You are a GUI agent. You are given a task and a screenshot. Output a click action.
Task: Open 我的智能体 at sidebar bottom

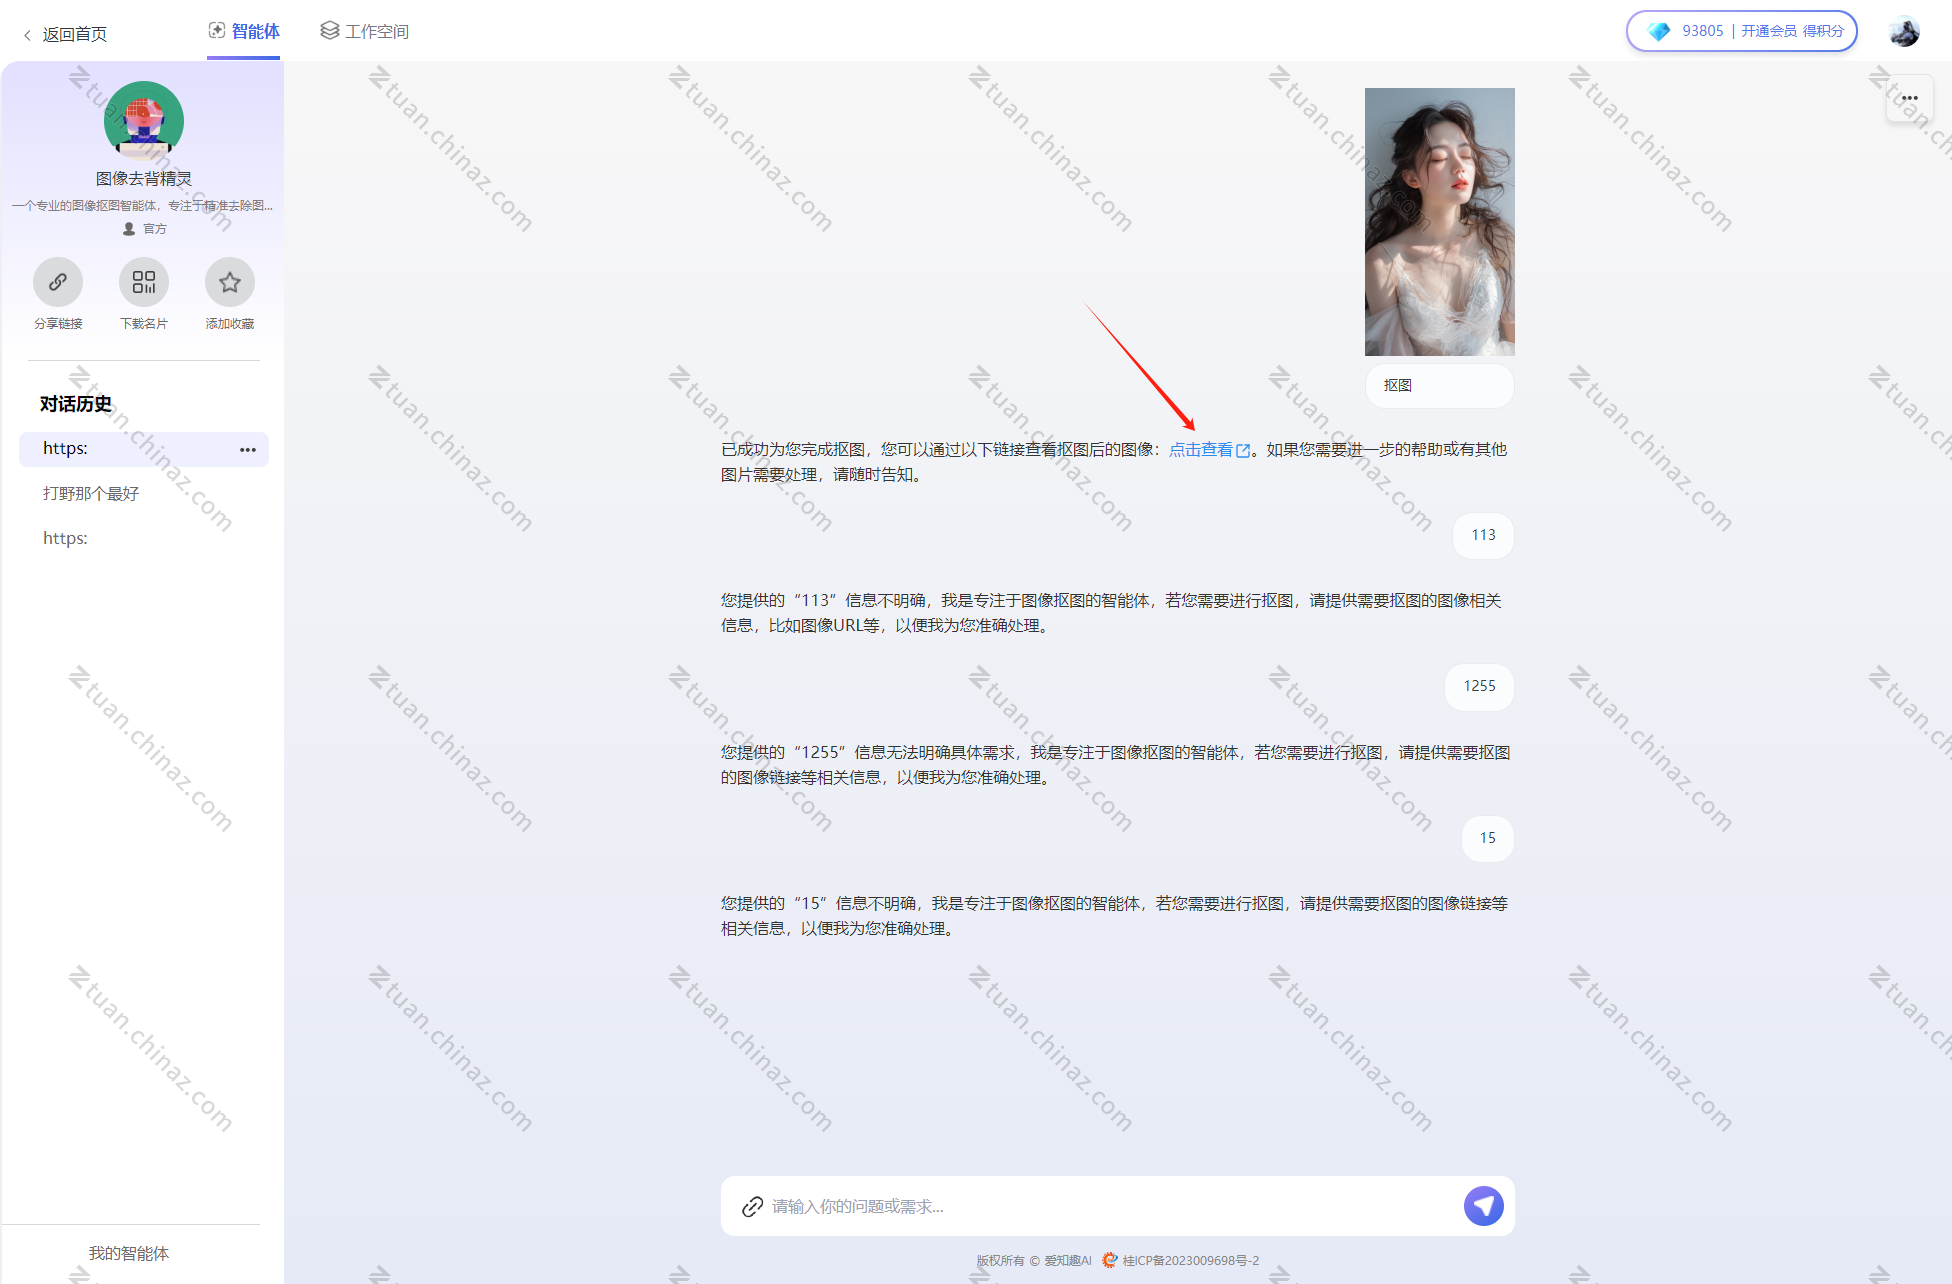tap(129, 1253)
